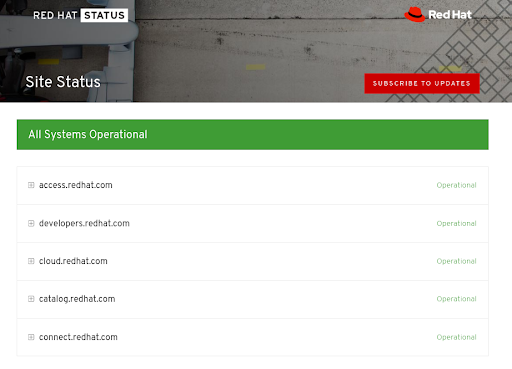Click the All Systems Operational green banner

[x=253, y=135]
